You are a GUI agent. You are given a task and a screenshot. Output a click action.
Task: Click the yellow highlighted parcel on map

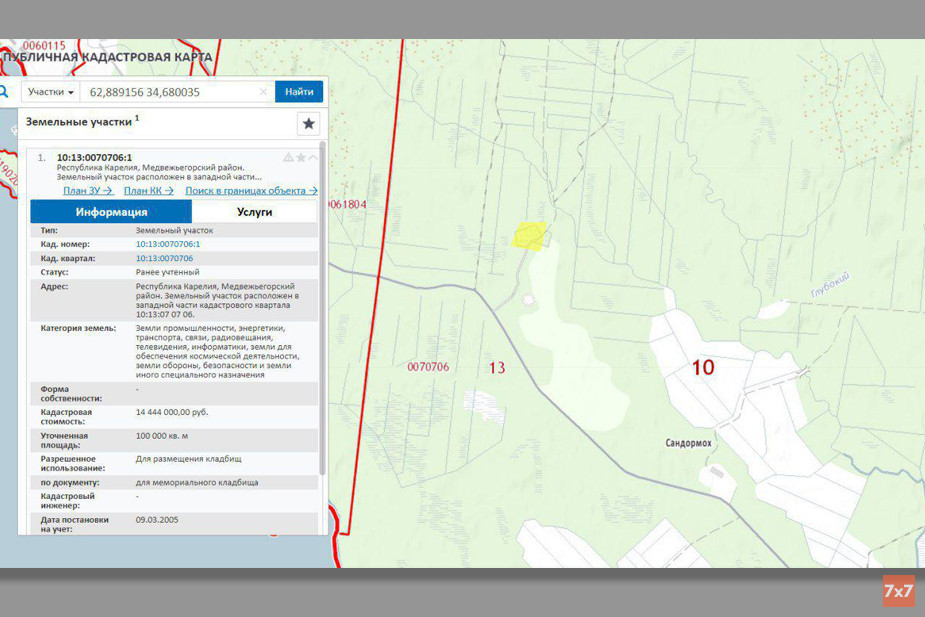click(x=530, y=235)
